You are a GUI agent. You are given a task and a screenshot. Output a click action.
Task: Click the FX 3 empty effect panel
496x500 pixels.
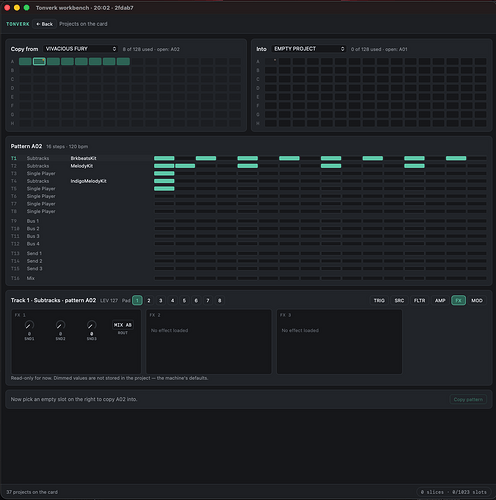[x=339, y=342]
